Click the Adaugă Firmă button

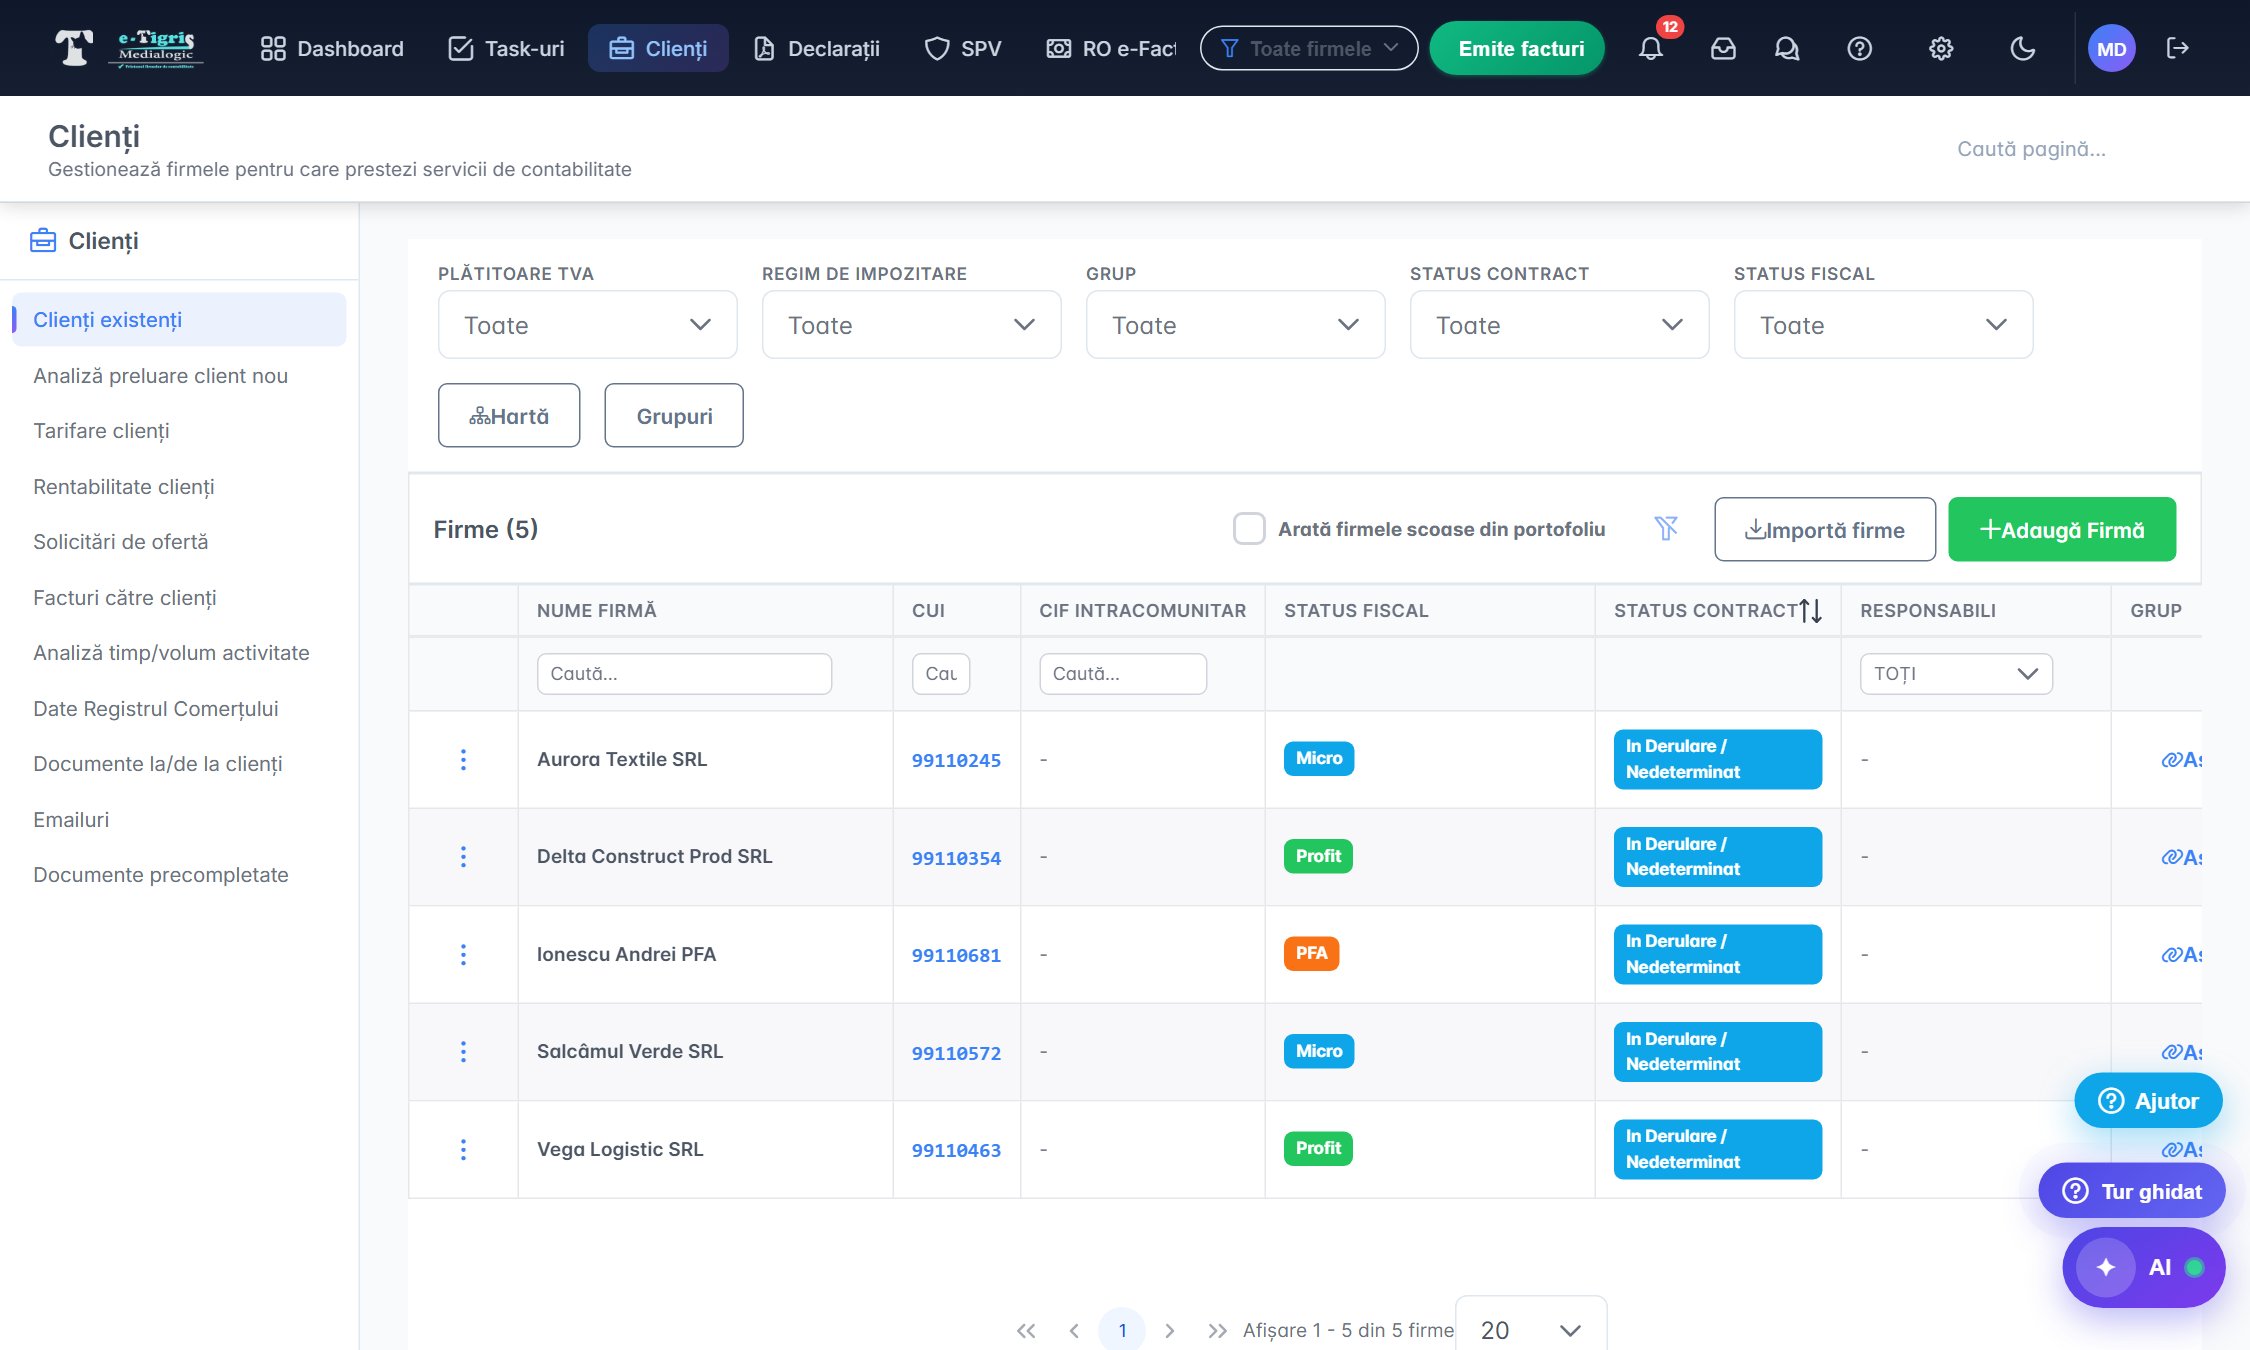coord(2062,529)
